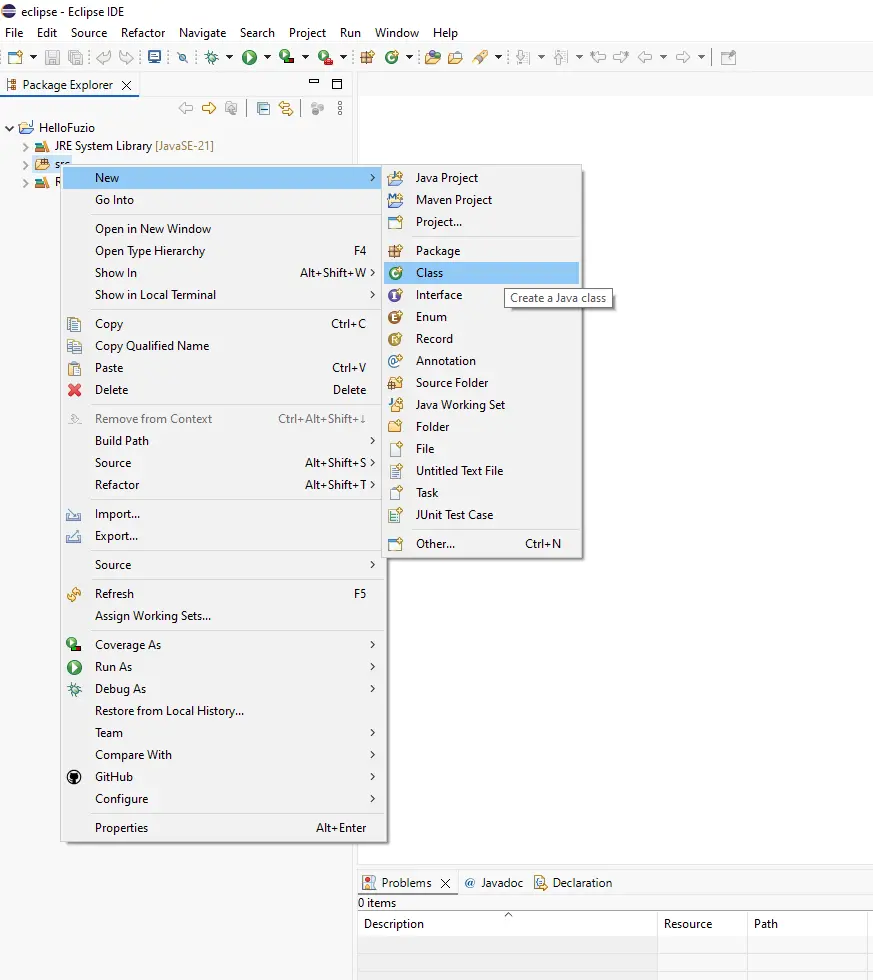Switch to the Javadoc tab
Viewport: 873px width, 980px height.
pyautogui.click(x=494, y=883)
